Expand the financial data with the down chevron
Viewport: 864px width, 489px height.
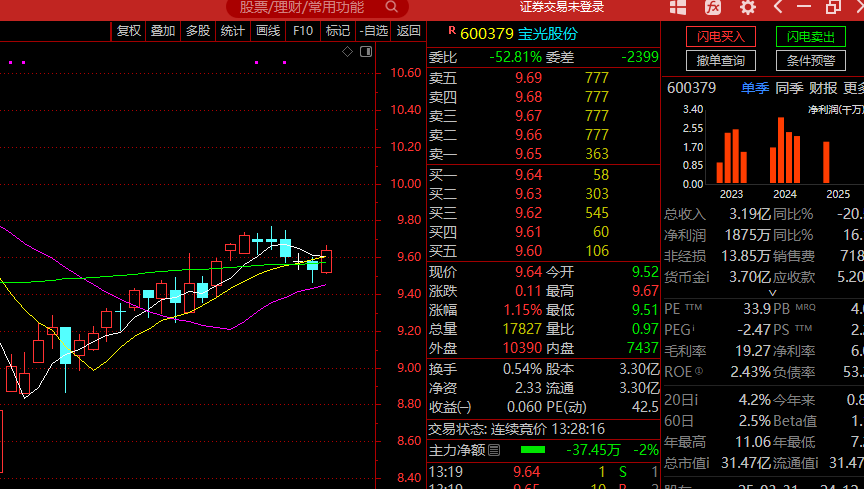[x=773, y=293]
